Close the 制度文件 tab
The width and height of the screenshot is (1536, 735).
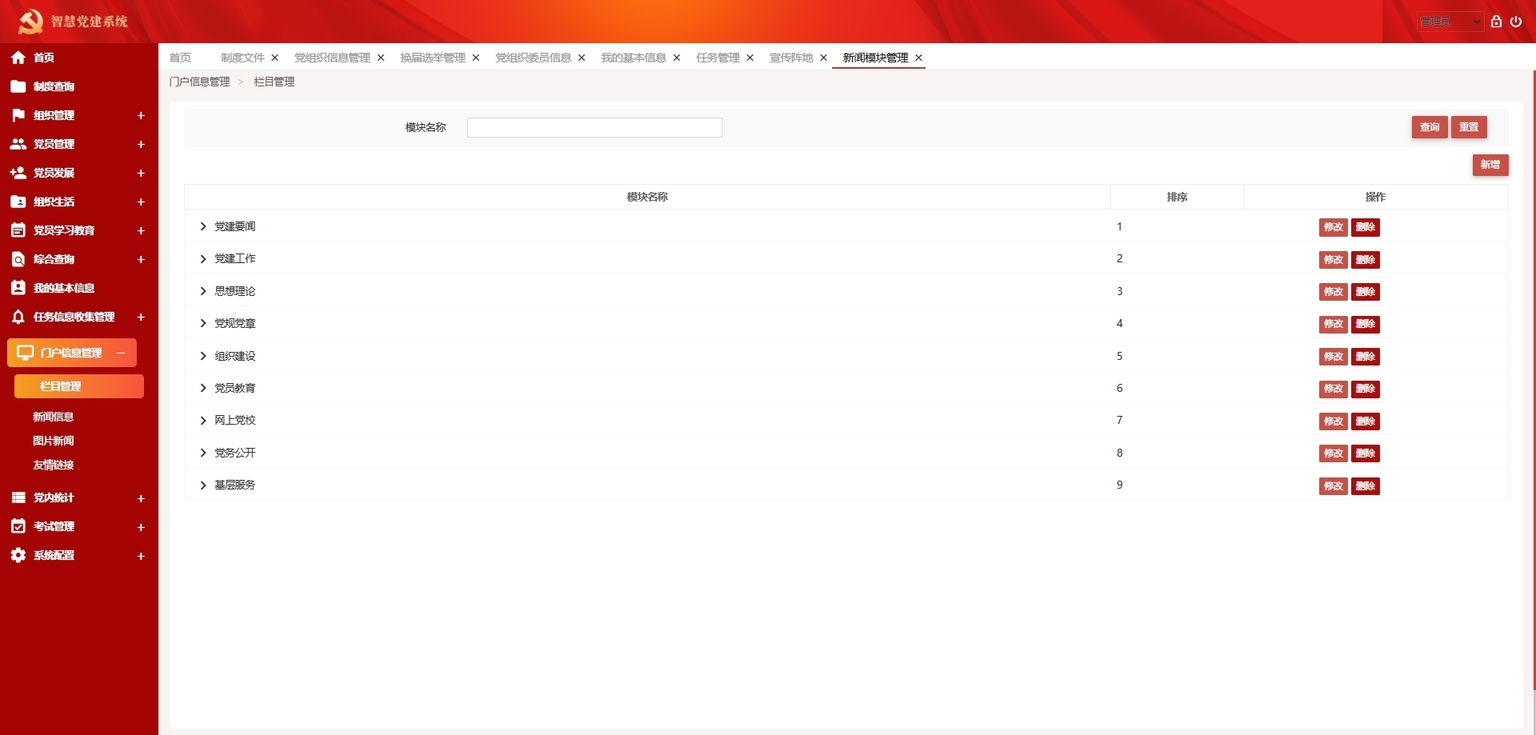pyautogui.click(x=275, y=58)
